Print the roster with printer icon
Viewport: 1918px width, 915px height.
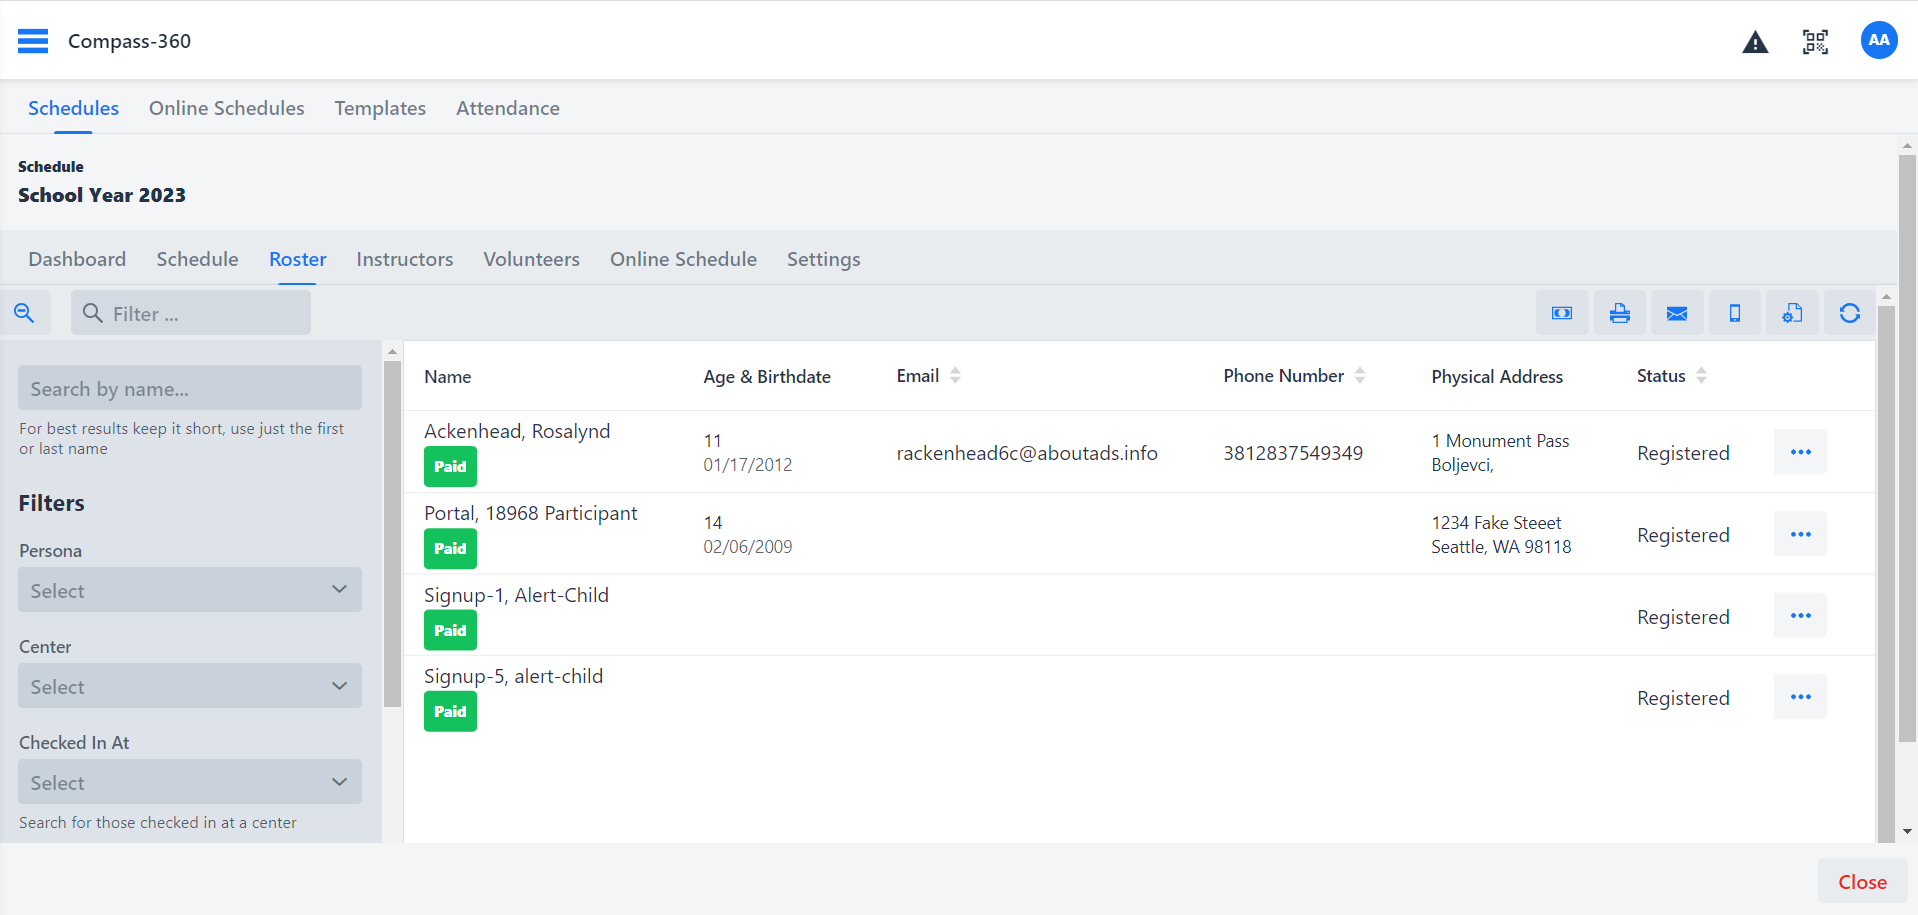[x=1619, y=314]
